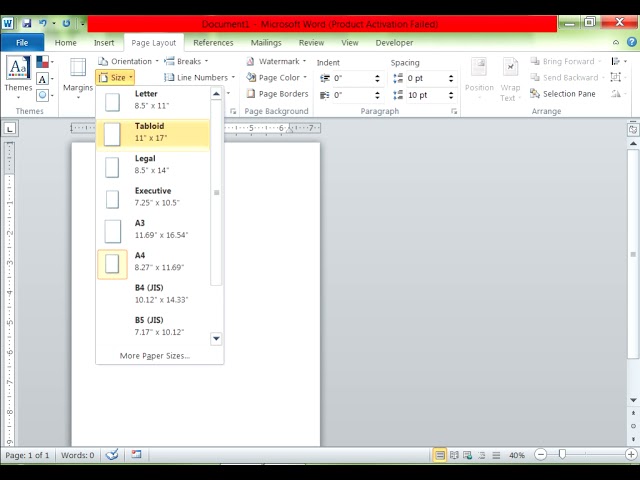This screenshot has height=480, width=640.
Task: Switch to Outline view
Action: (x=482, y=455)
